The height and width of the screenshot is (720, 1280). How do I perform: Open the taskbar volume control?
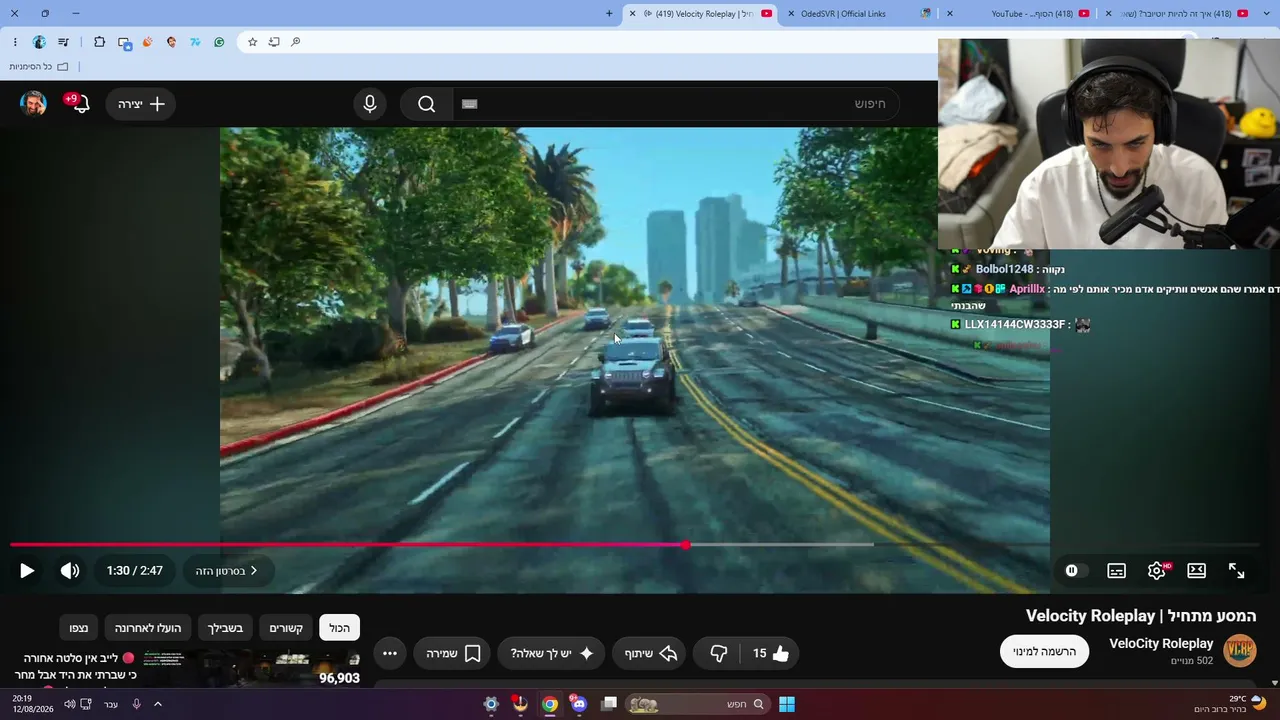[x=70, y=705]
